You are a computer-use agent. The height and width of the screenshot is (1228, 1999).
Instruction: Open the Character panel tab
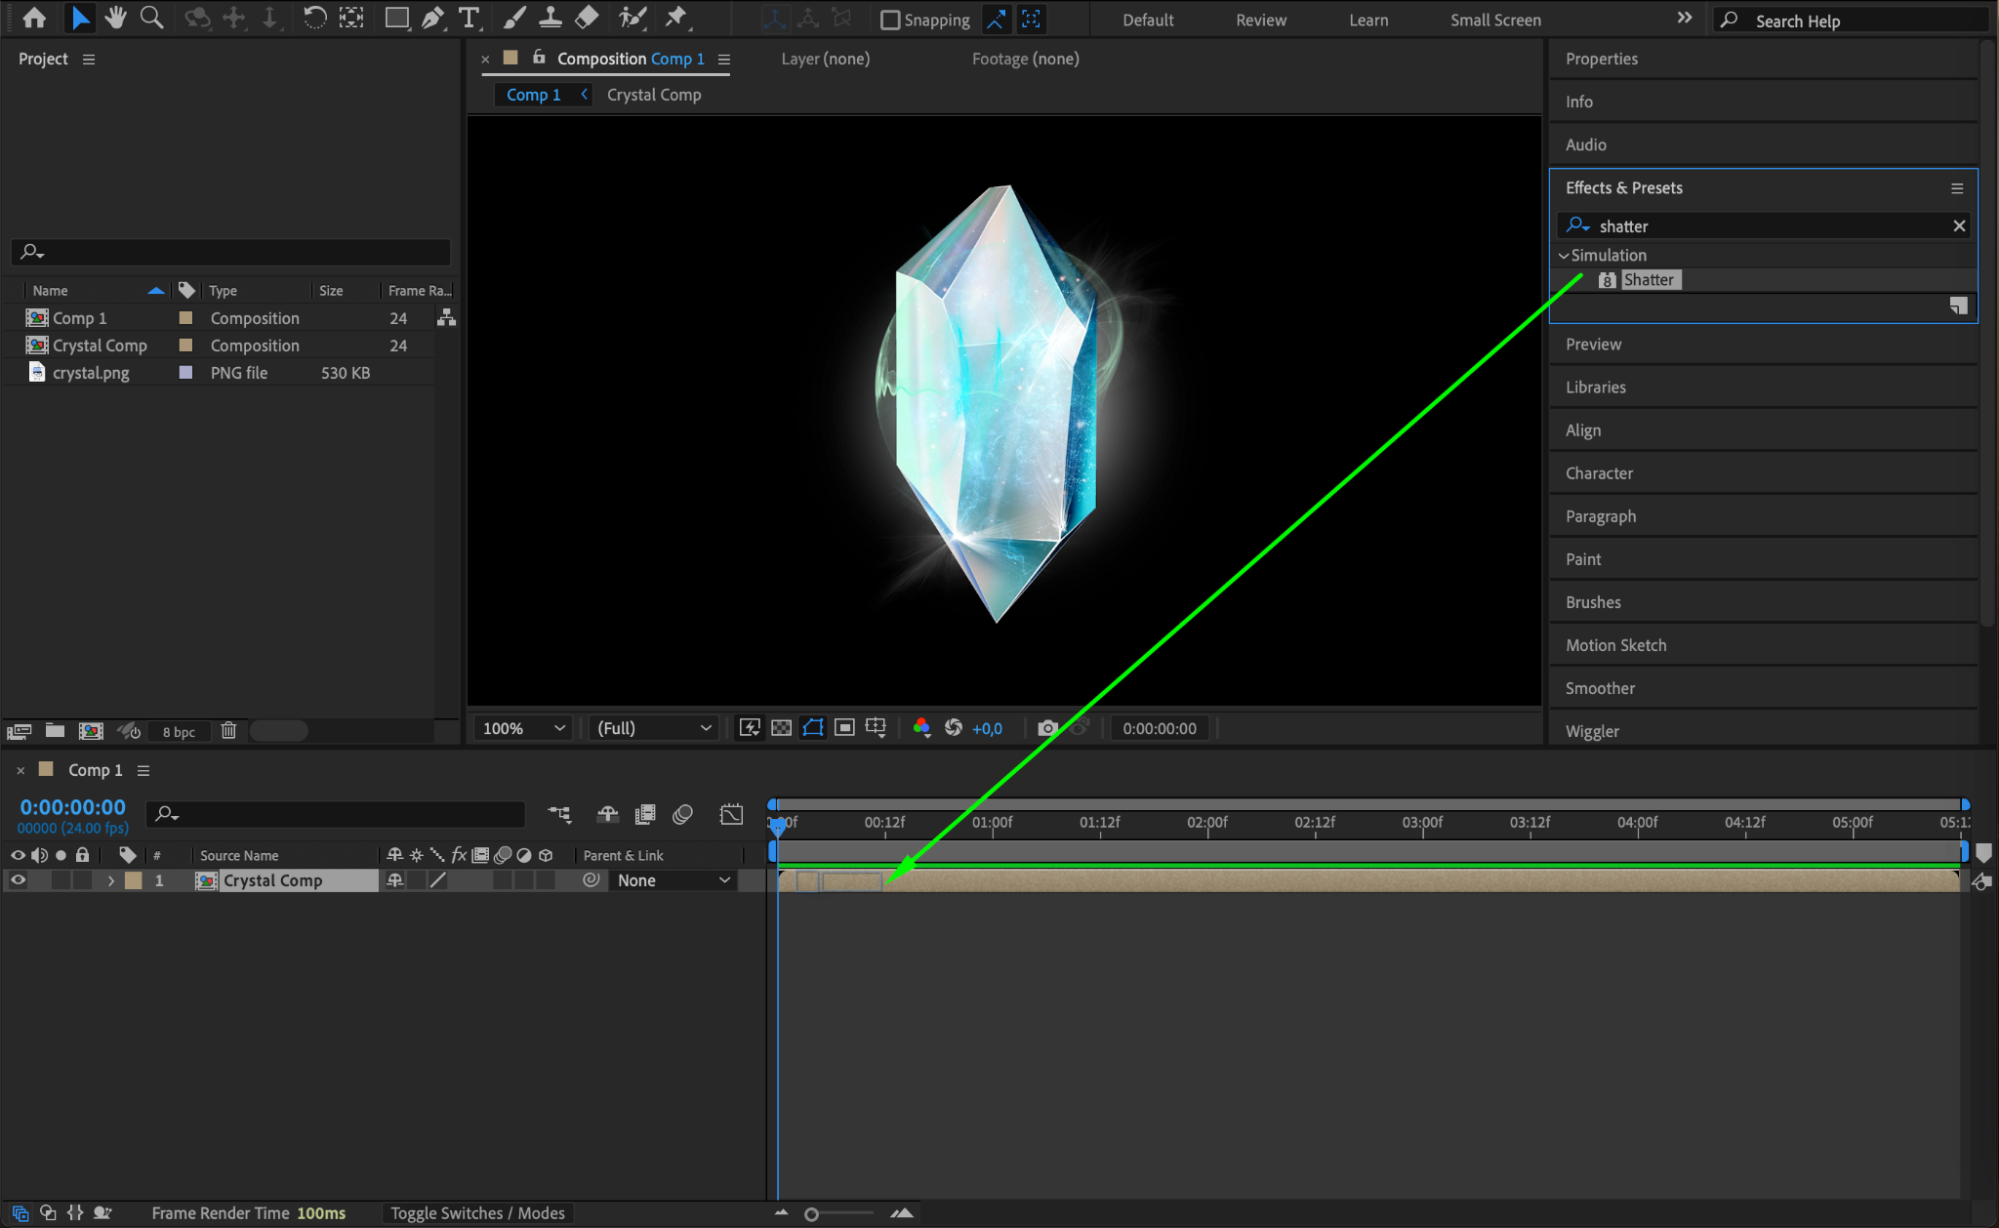[x=1599, y=473]
